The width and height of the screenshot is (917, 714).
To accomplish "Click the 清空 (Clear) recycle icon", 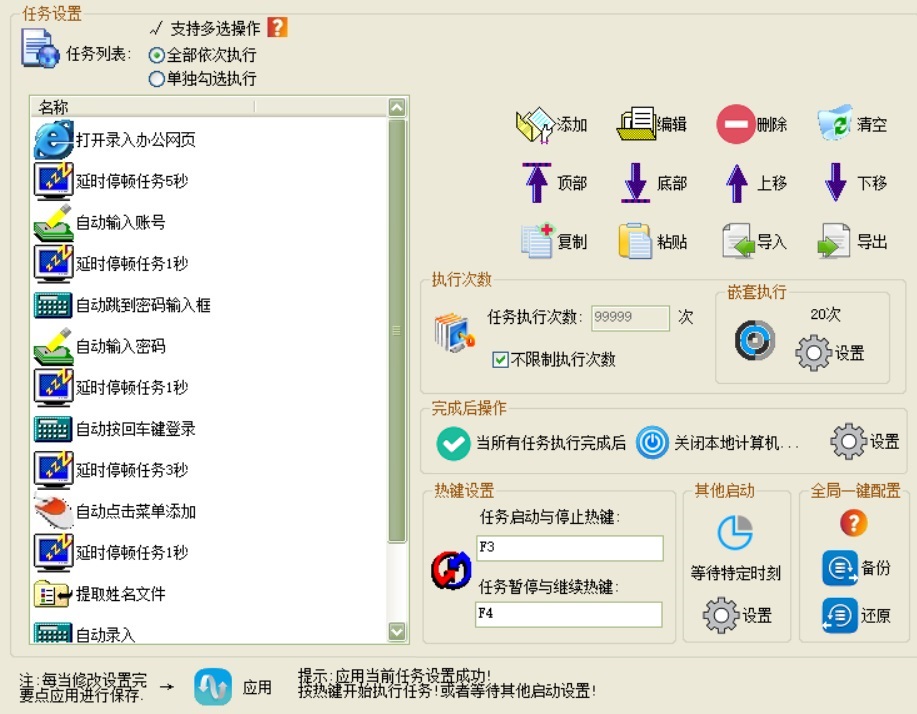I will click(835, 124).
